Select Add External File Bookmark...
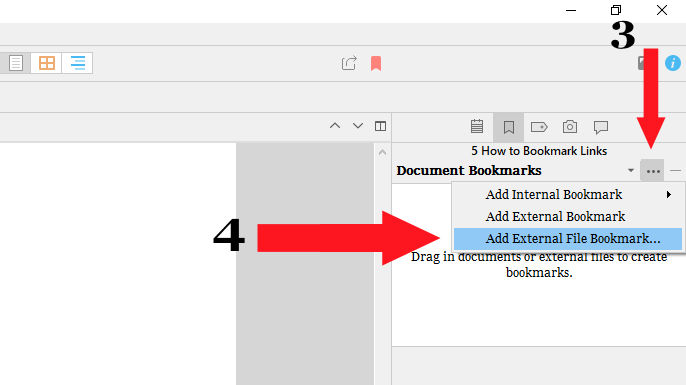 coord(567,239)
